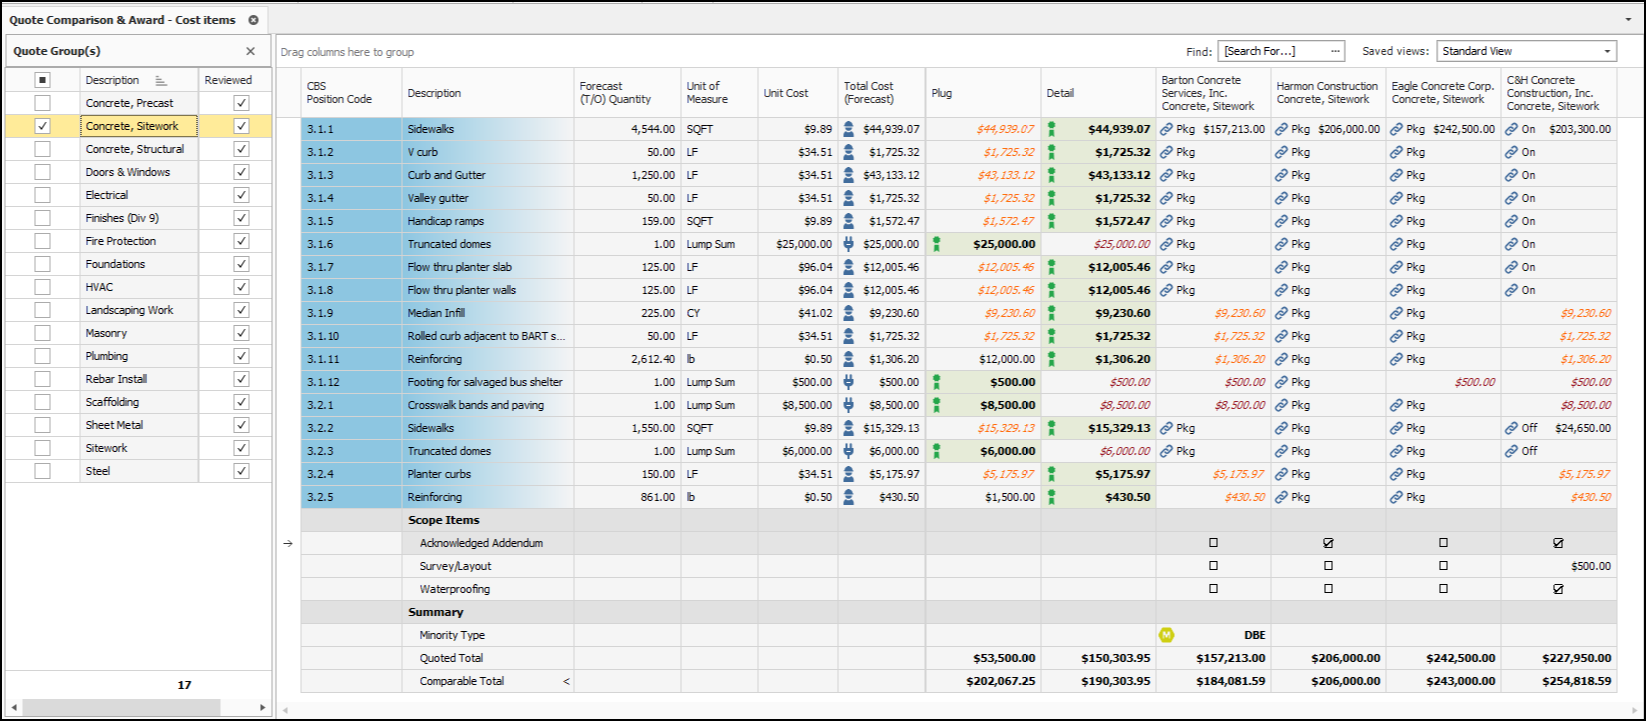Click the Harmon link icon in Median Infill row
This screenshot has width=1646, height=721.
tap(1281, 313)
